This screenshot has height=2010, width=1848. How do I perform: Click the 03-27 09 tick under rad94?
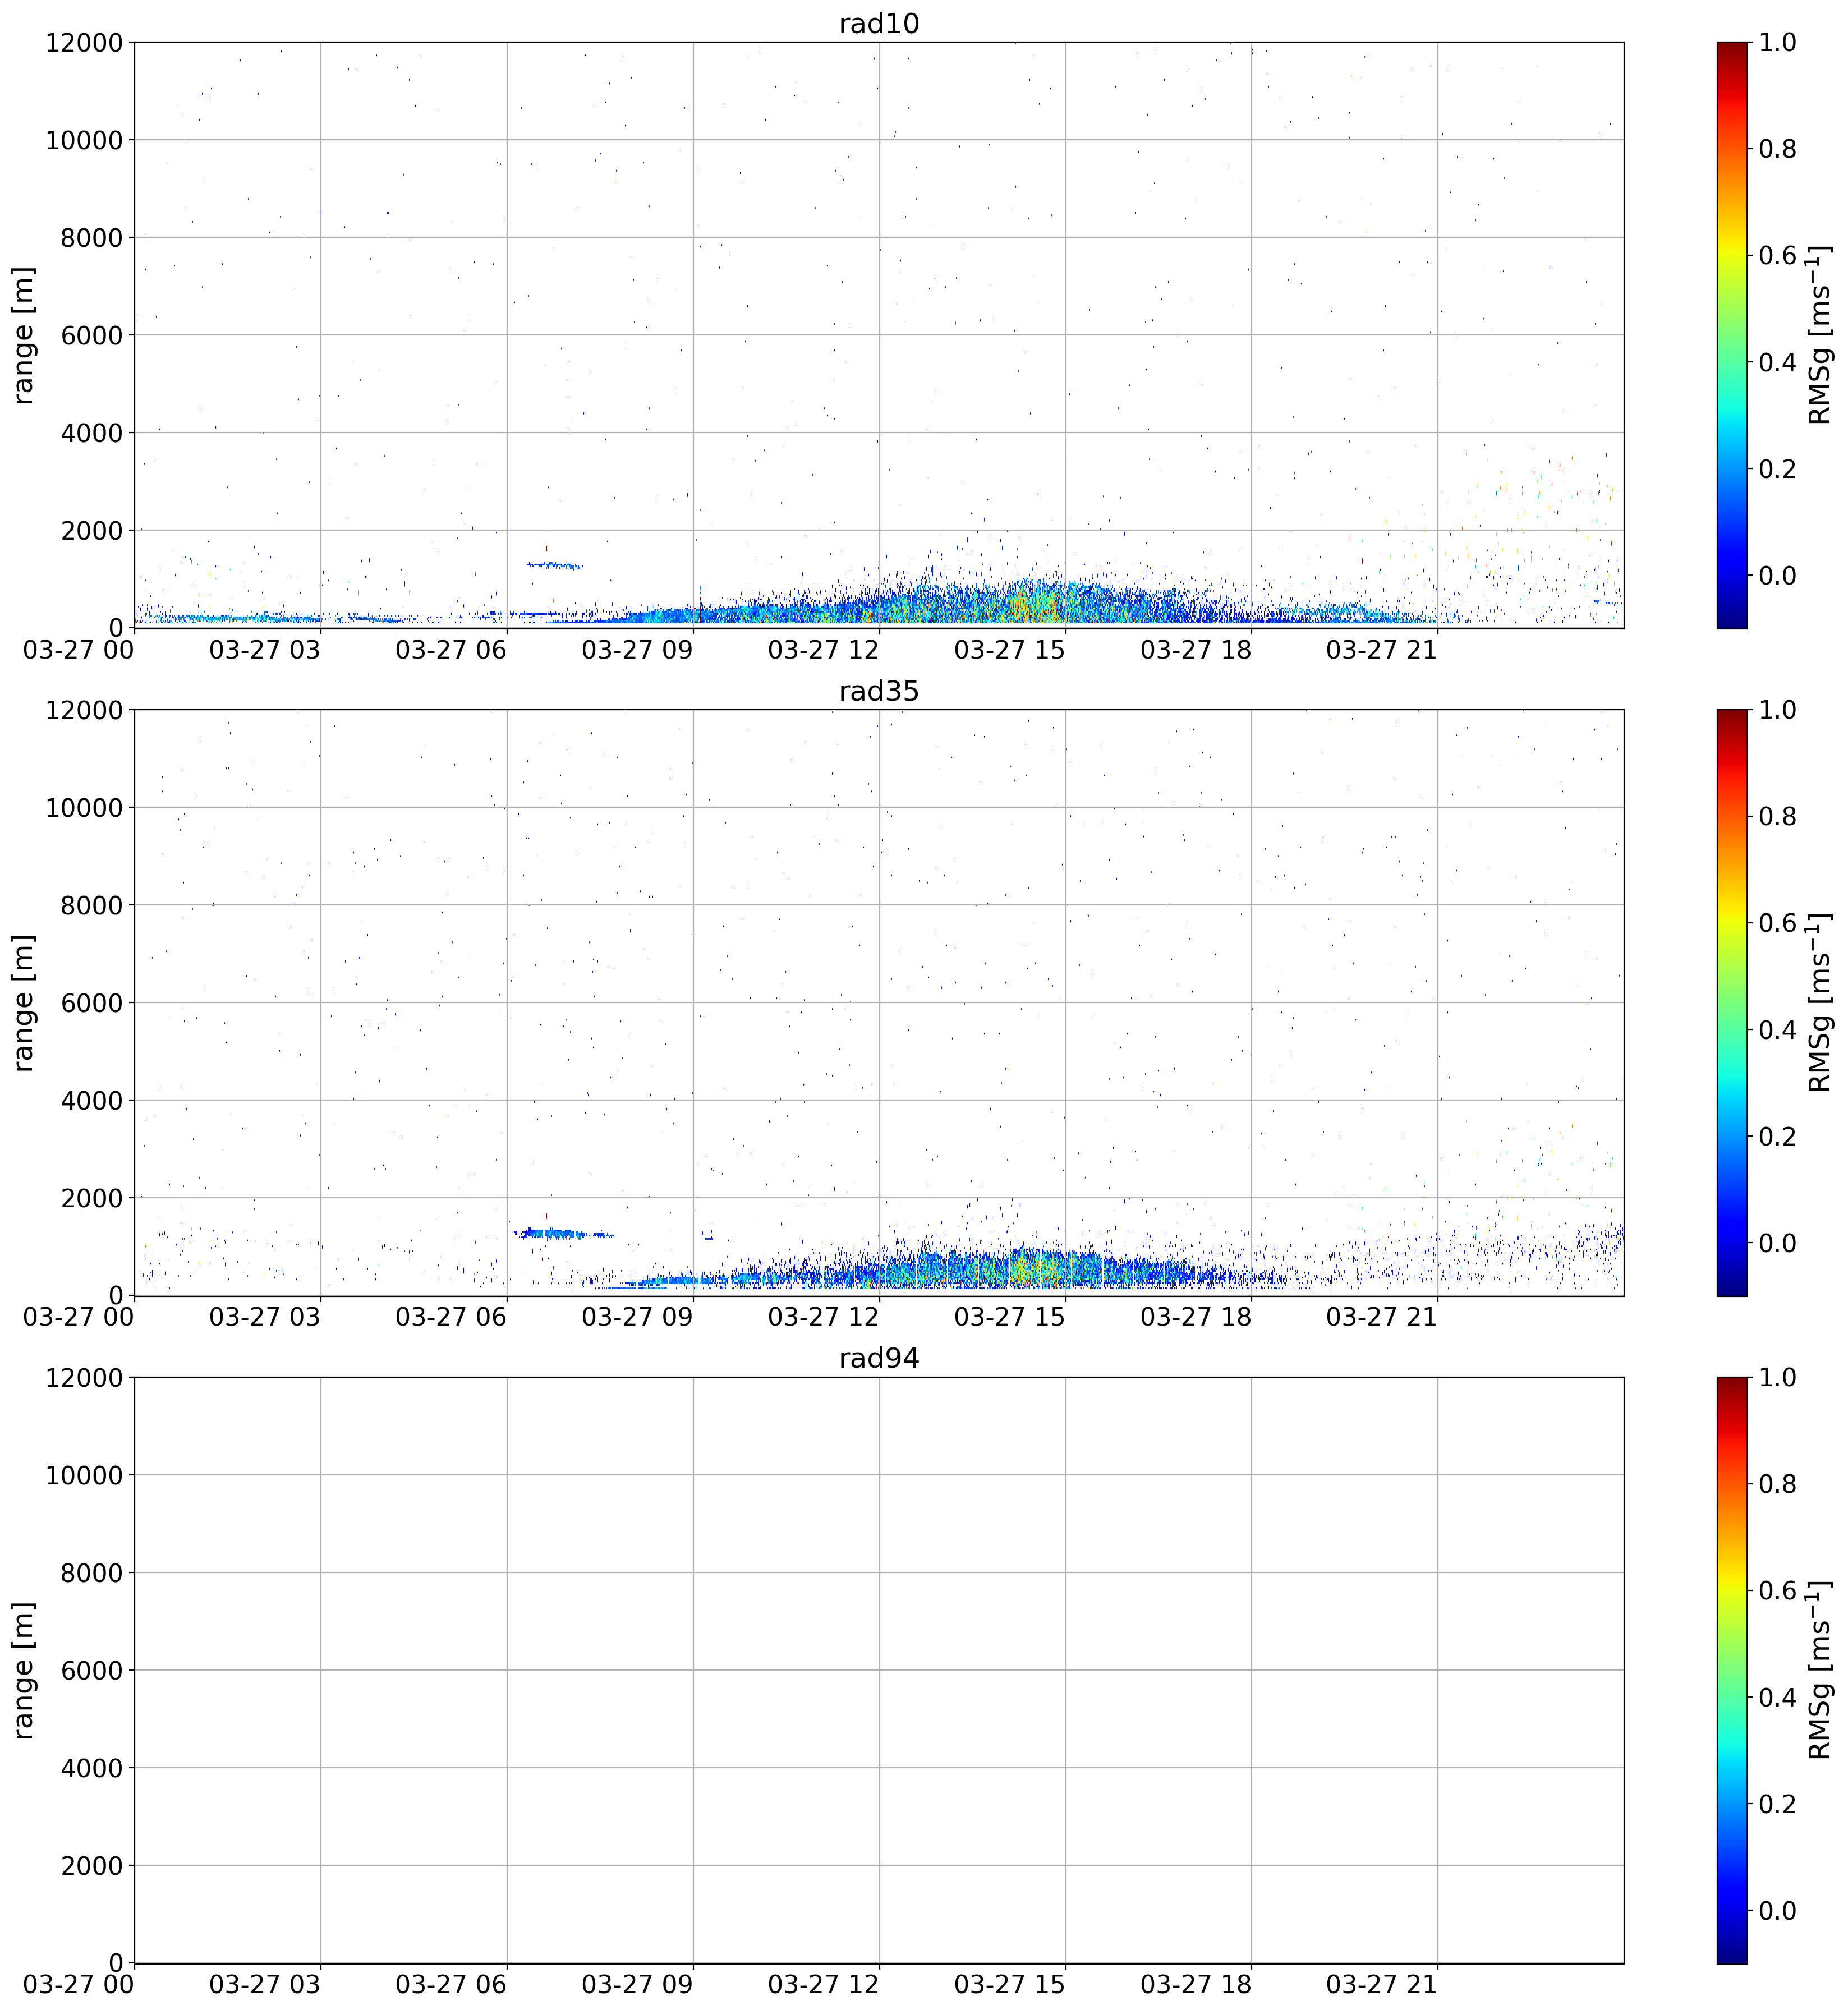[637, 1985]
